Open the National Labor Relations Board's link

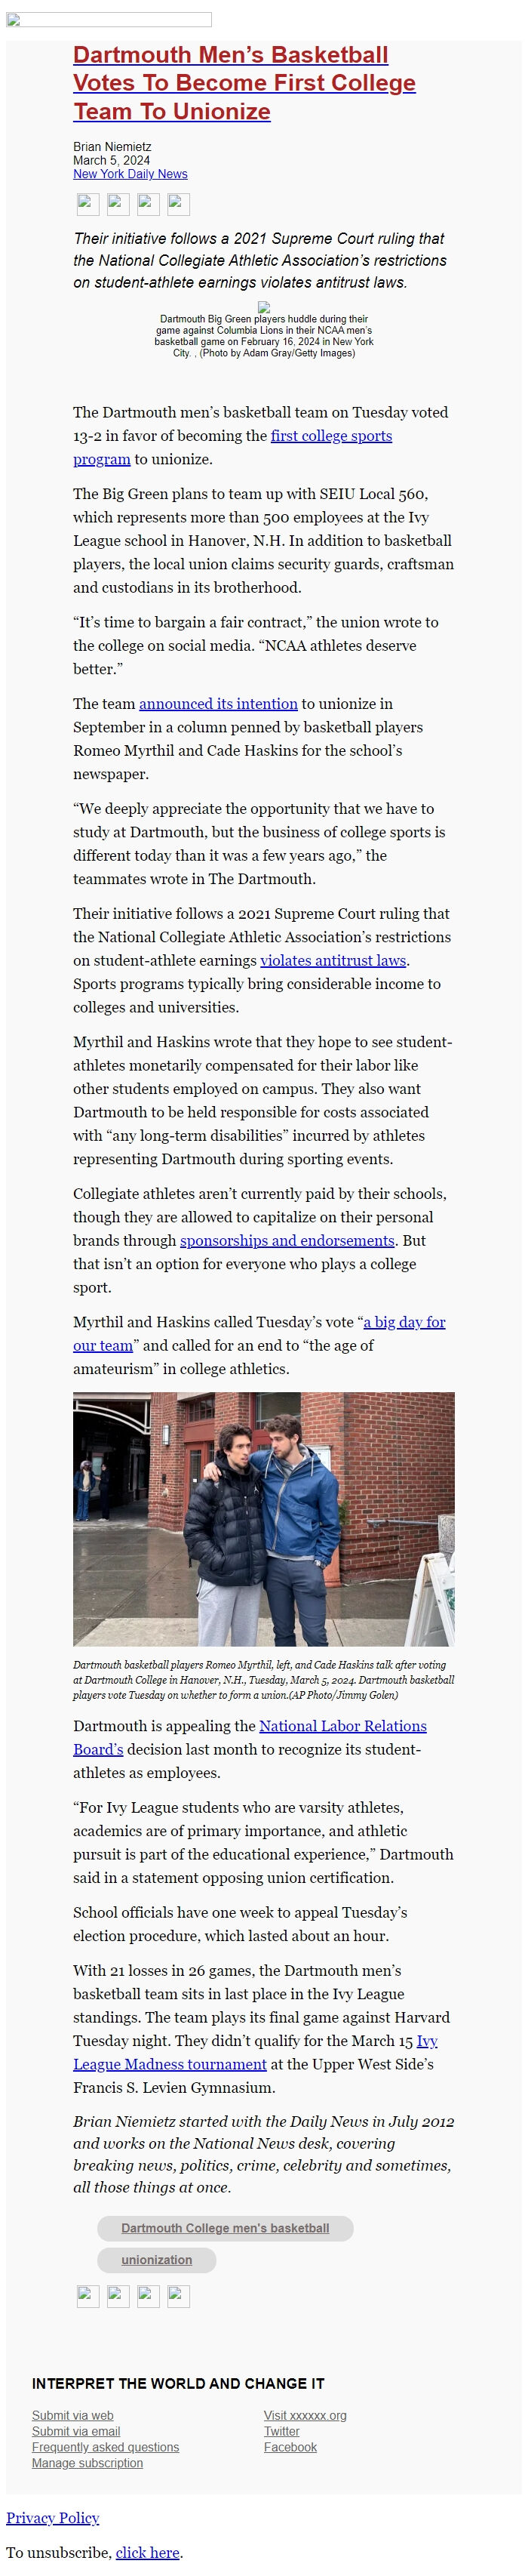[x=250, y=1737]
